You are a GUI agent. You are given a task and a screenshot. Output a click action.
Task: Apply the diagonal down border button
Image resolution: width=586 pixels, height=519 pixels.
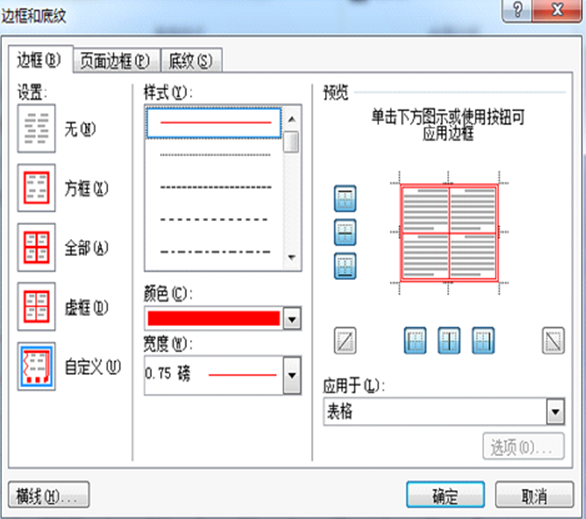tap(553, 340)
